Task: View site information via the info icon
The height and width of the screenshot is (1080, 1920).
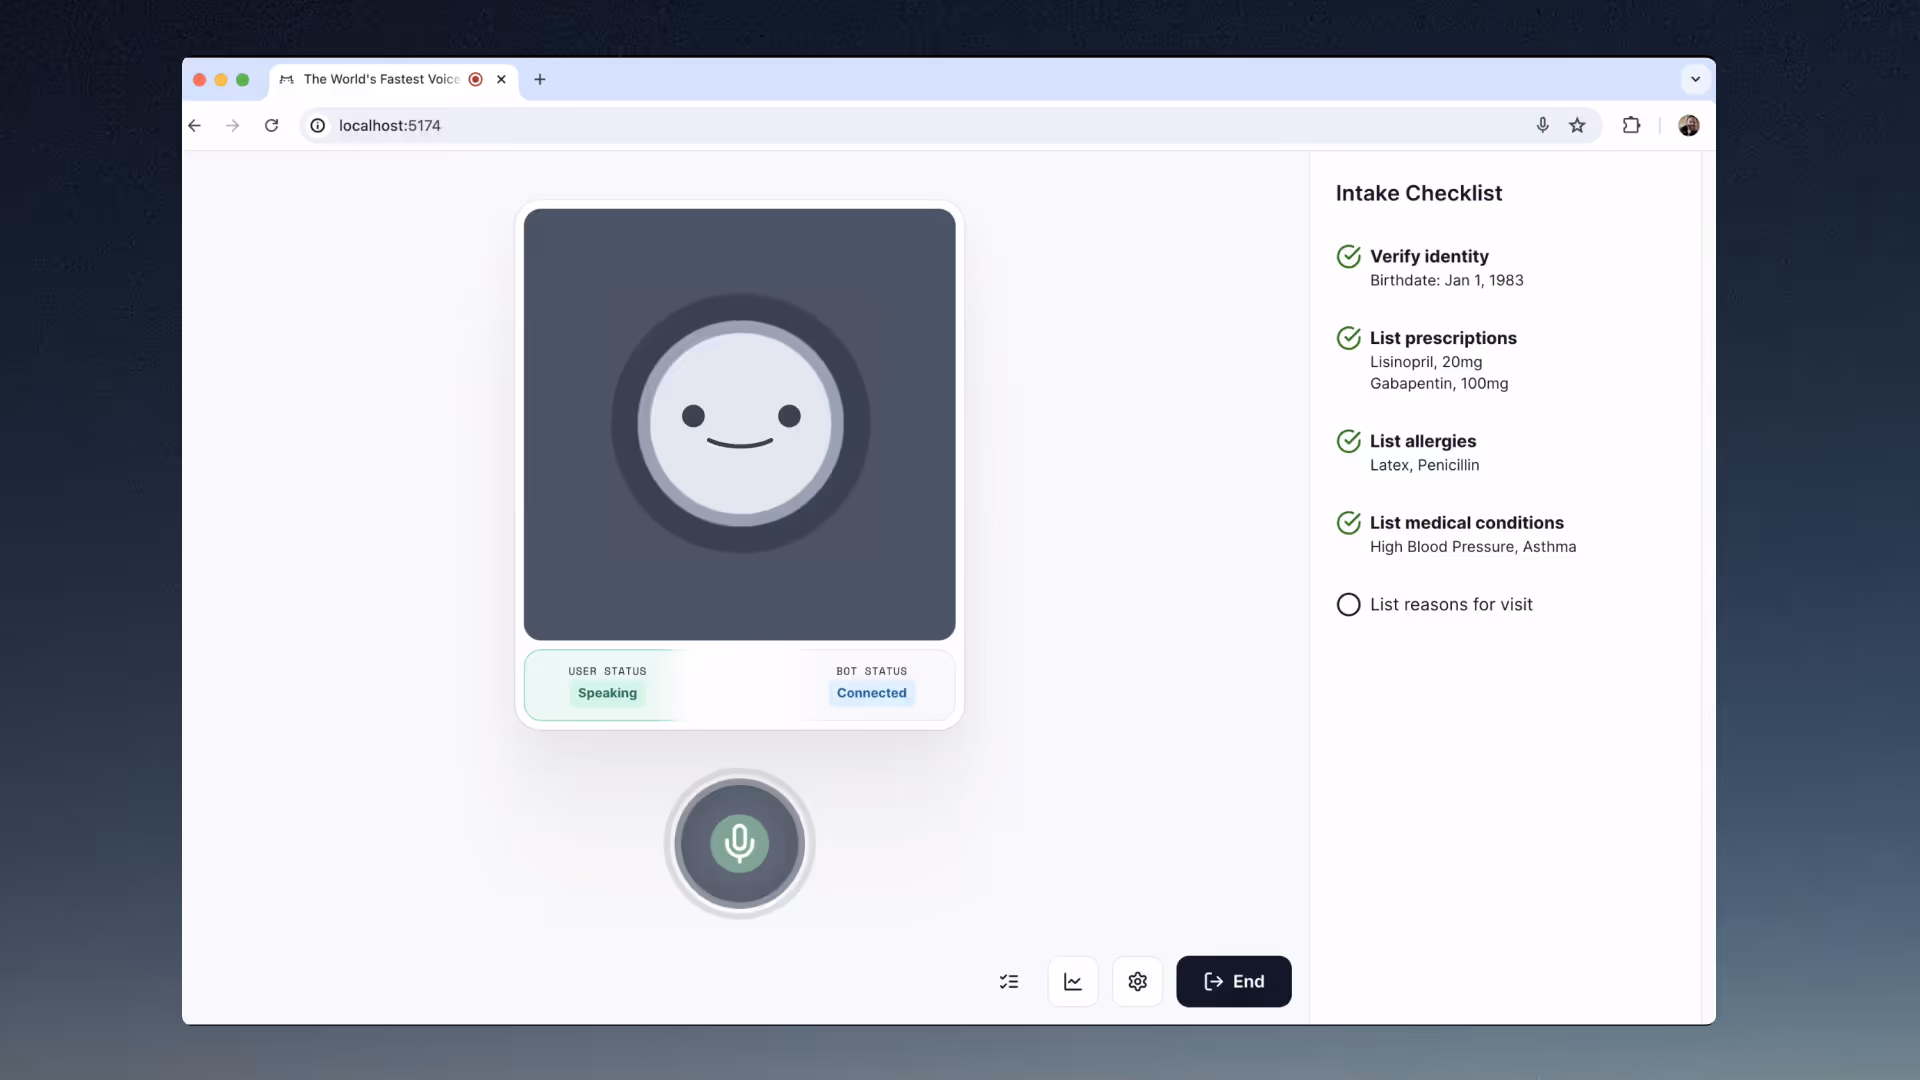Action: click(317, 125)
